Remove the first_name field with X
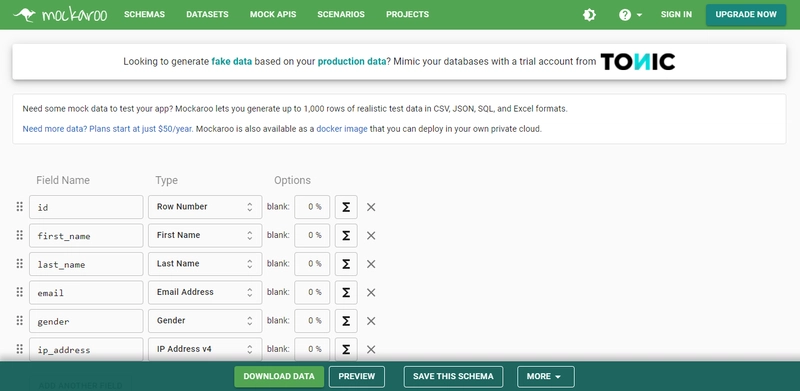The image size is (800, 391). [371, 236]
